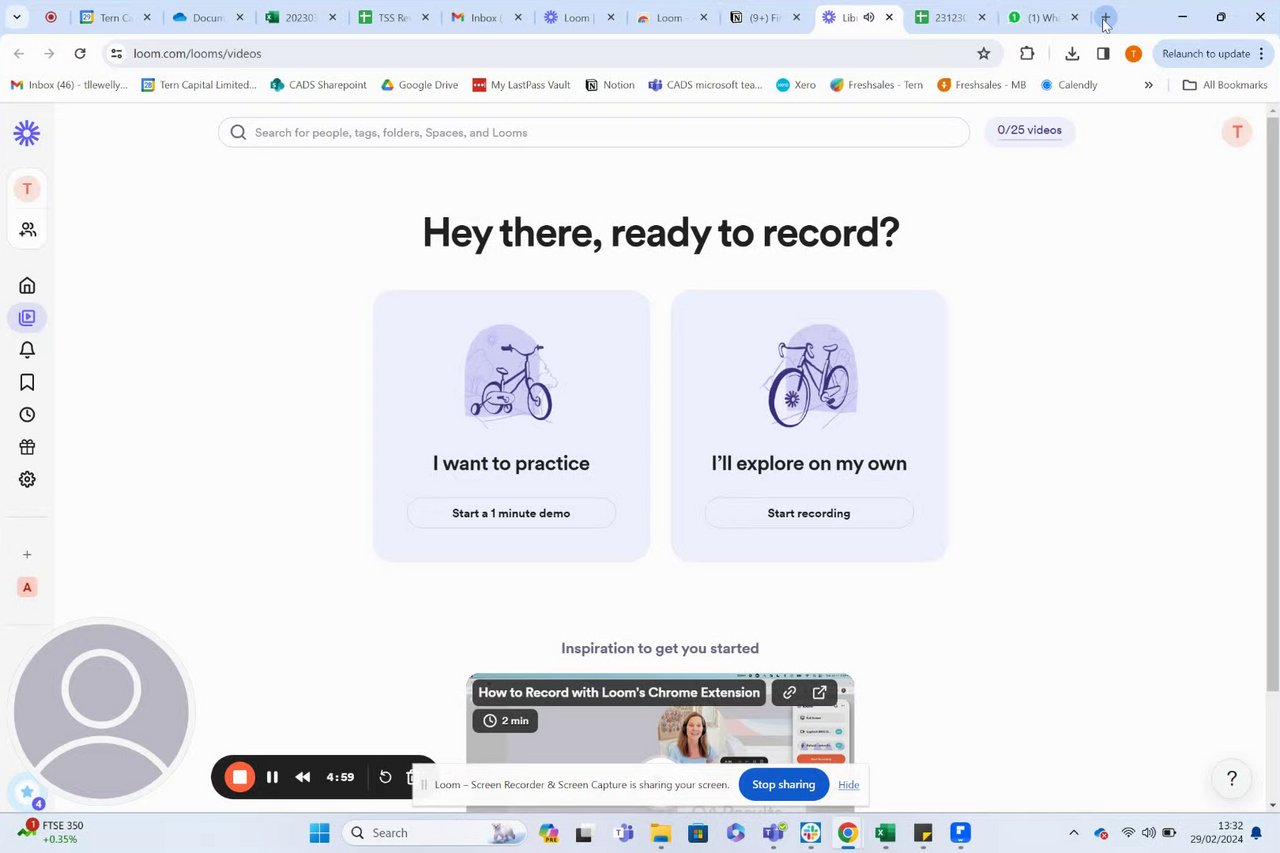Go to Home via sidebar house icon

click(27, 286)
